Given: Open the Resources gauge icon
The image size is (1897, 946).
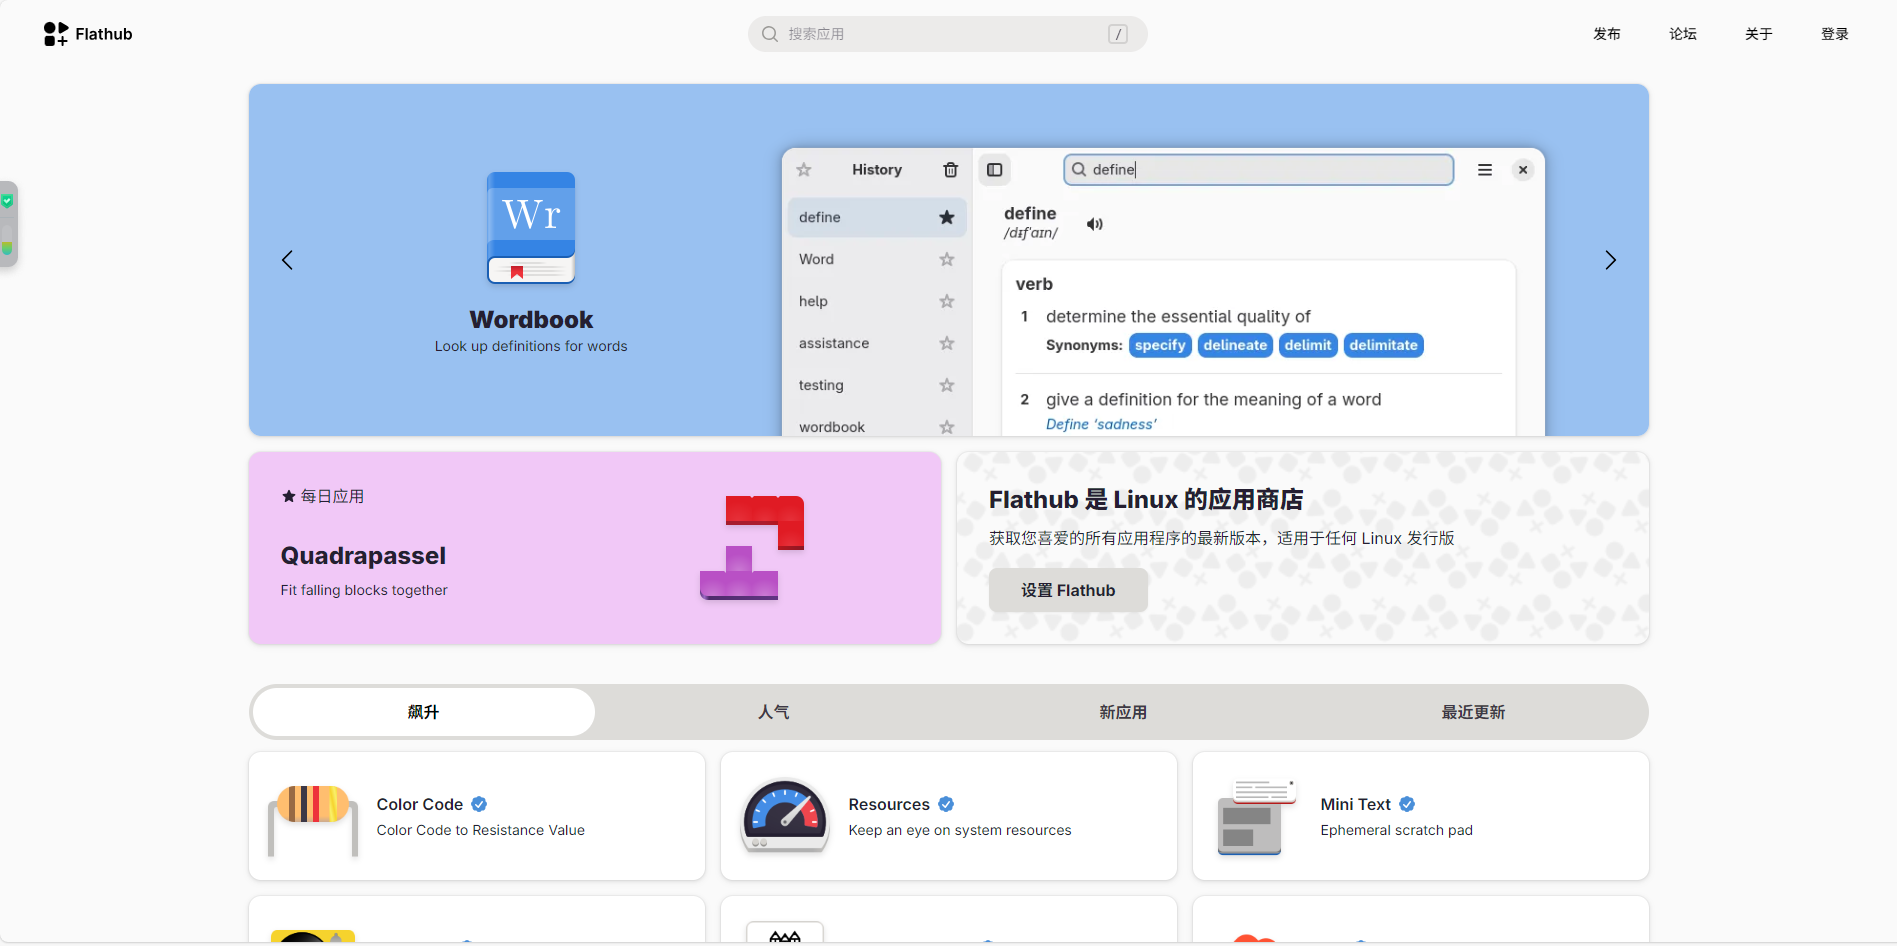Looking at the screenshot, I should (x=785, y=817).
